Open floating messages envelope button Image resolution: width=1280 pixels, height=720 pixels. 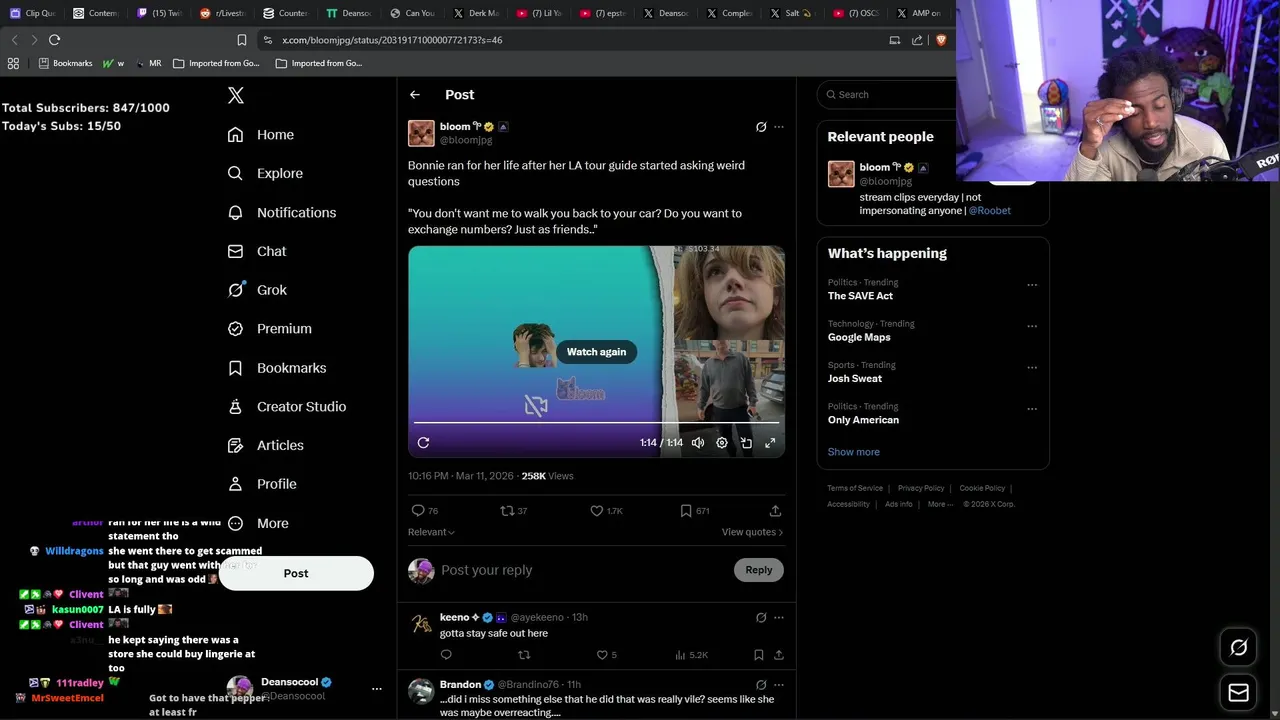1238,692
